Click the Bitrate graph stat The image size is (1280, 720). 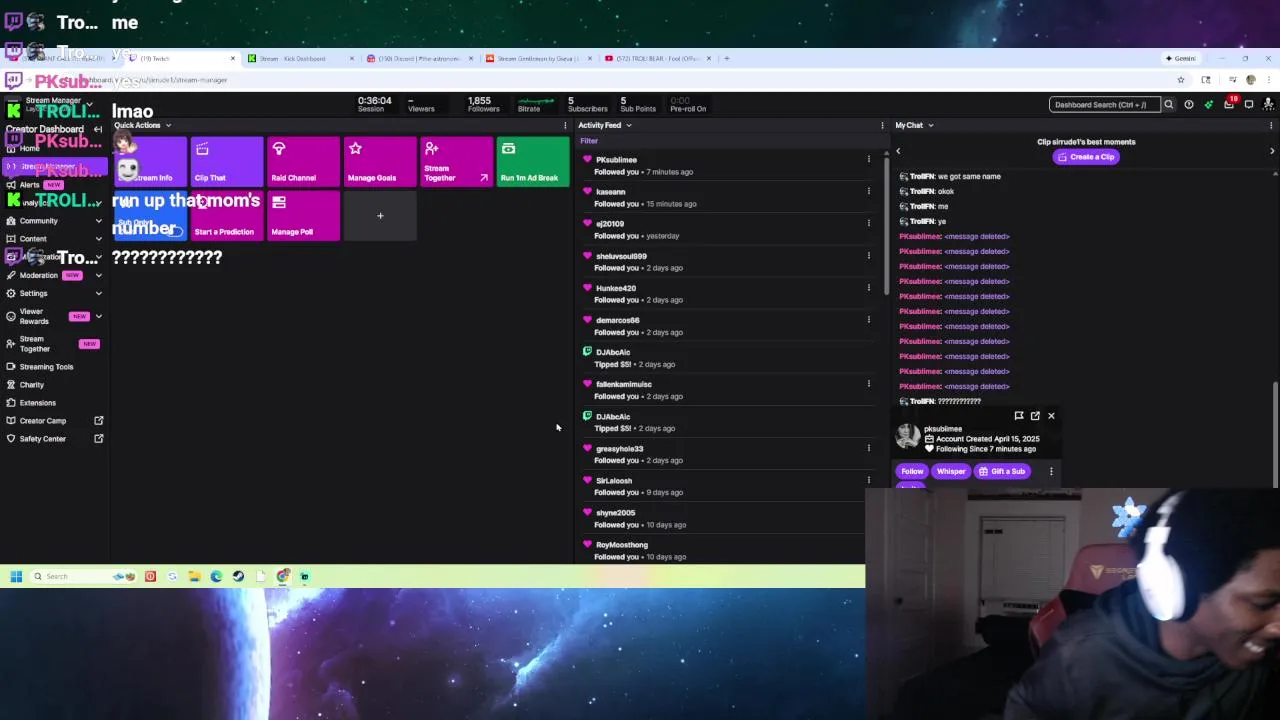pyautogui.click(x=536, y=104)
